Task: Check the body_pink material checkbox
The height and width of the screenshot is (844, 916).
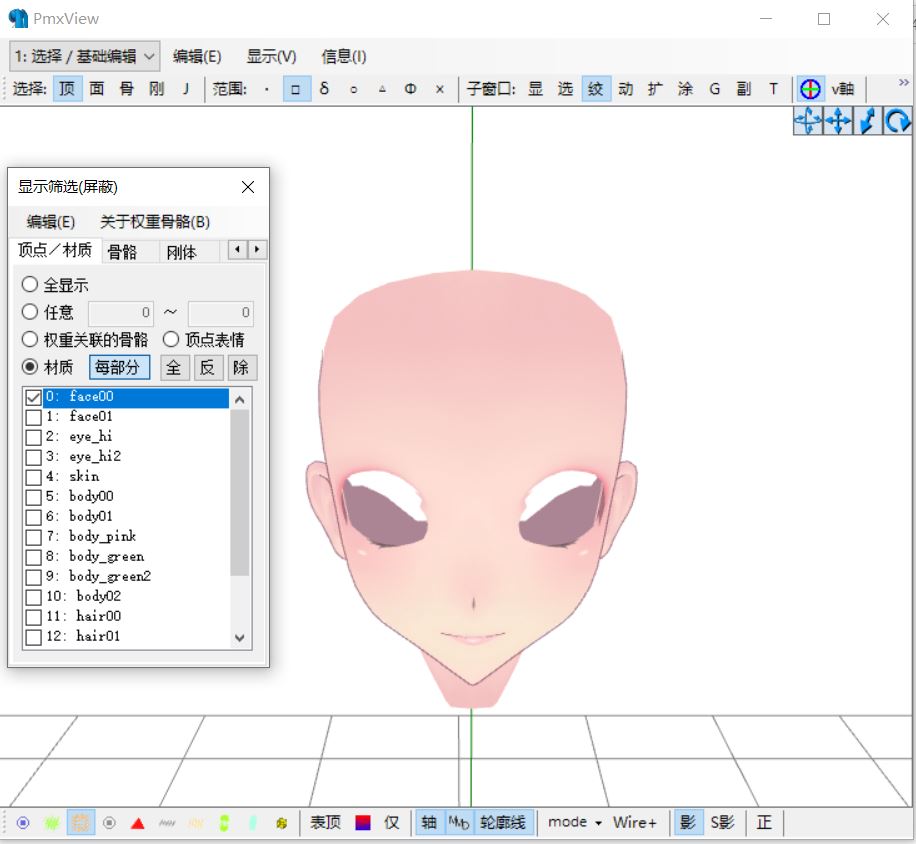Action: (x=33, y=537)
